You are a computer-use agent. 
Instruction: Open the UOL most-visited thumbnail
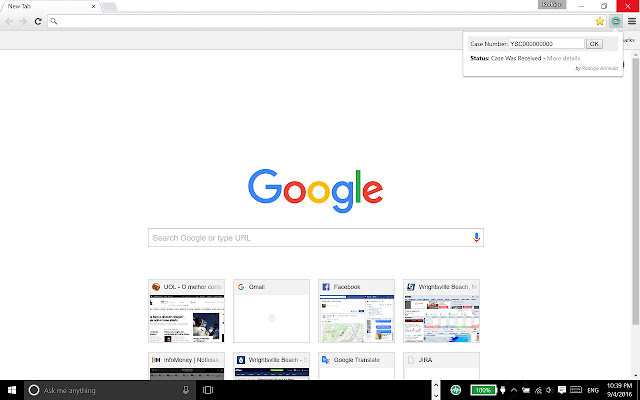pos(186,311)
